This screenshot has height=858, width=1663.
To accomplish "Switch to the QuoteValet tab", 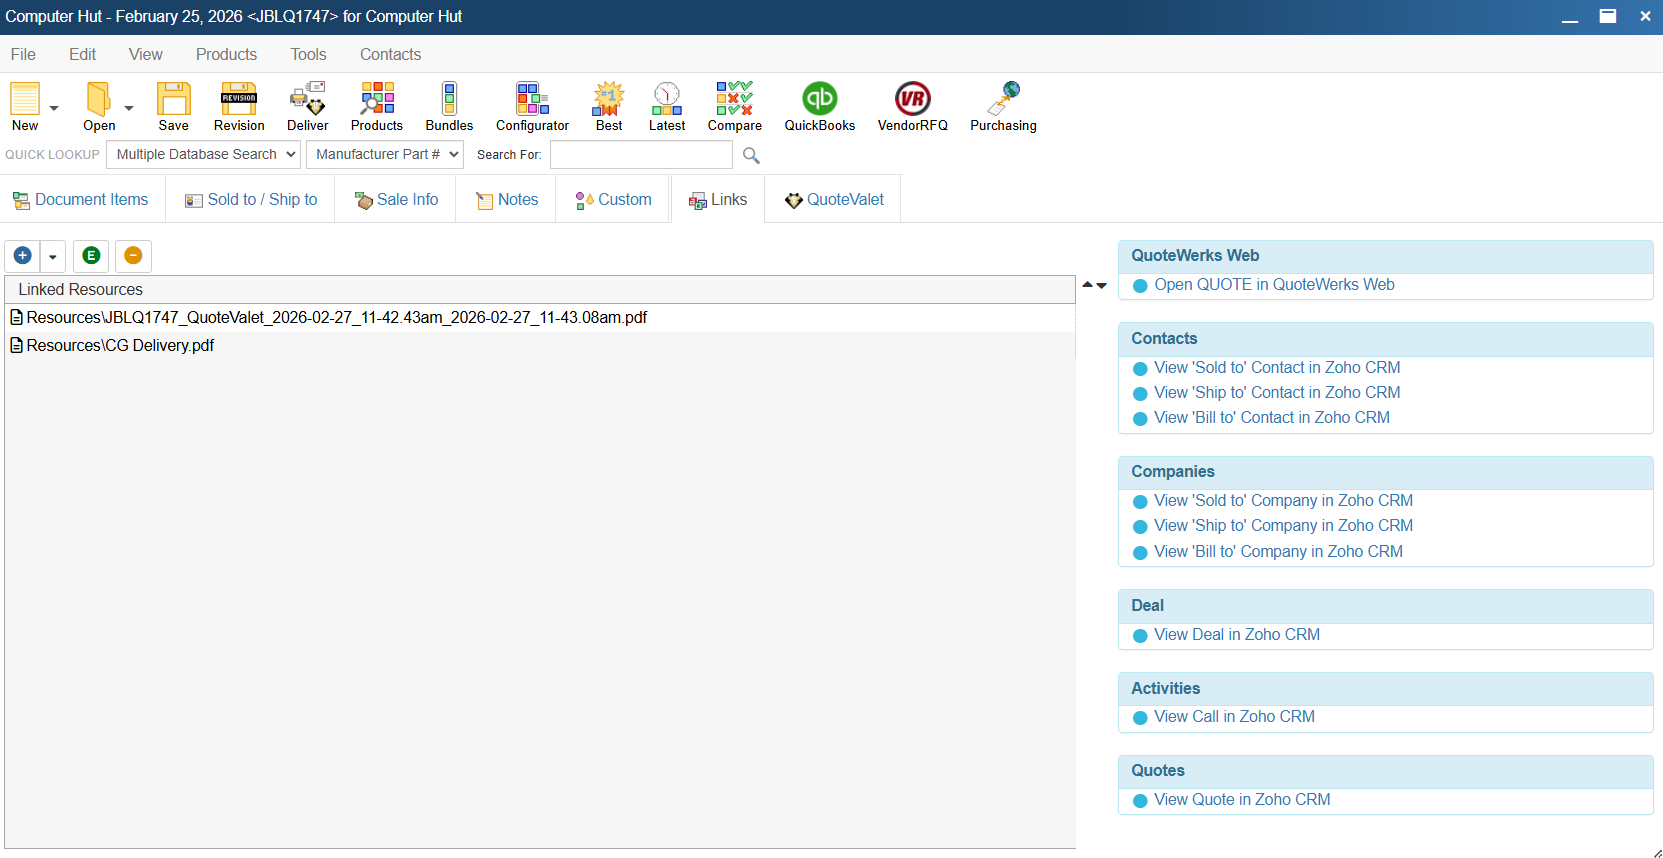I will (x=834, y=200).
